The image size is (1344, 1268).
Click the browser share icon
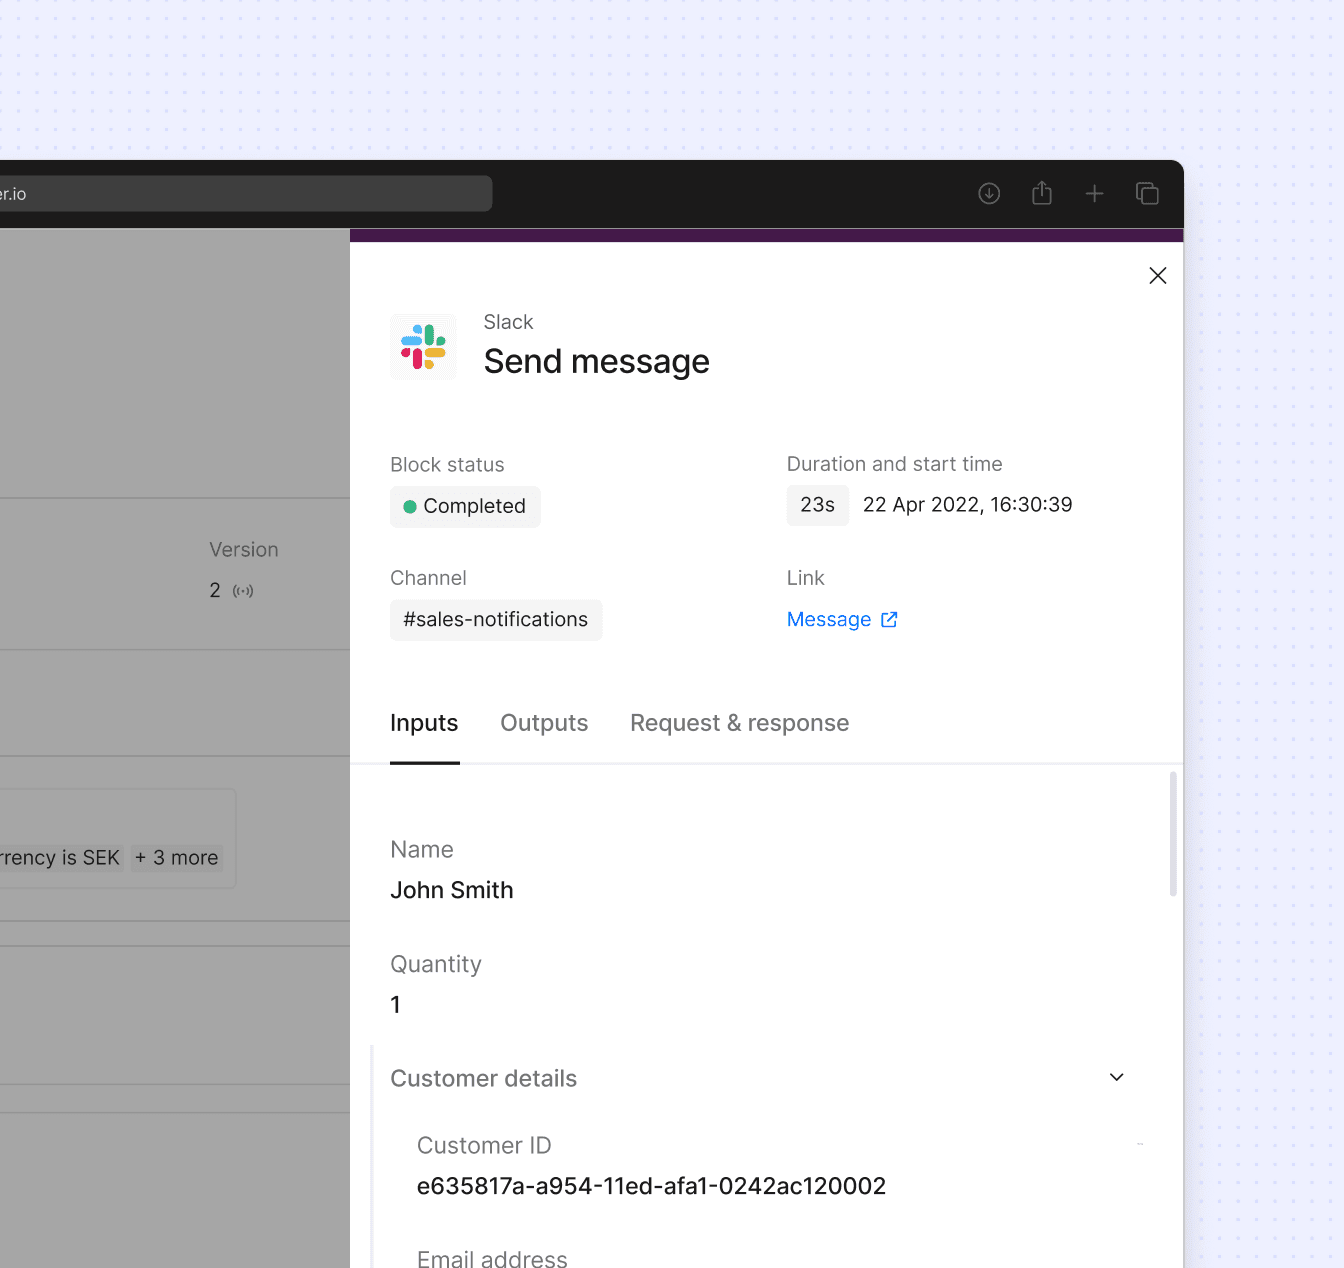pos(1042,193)
